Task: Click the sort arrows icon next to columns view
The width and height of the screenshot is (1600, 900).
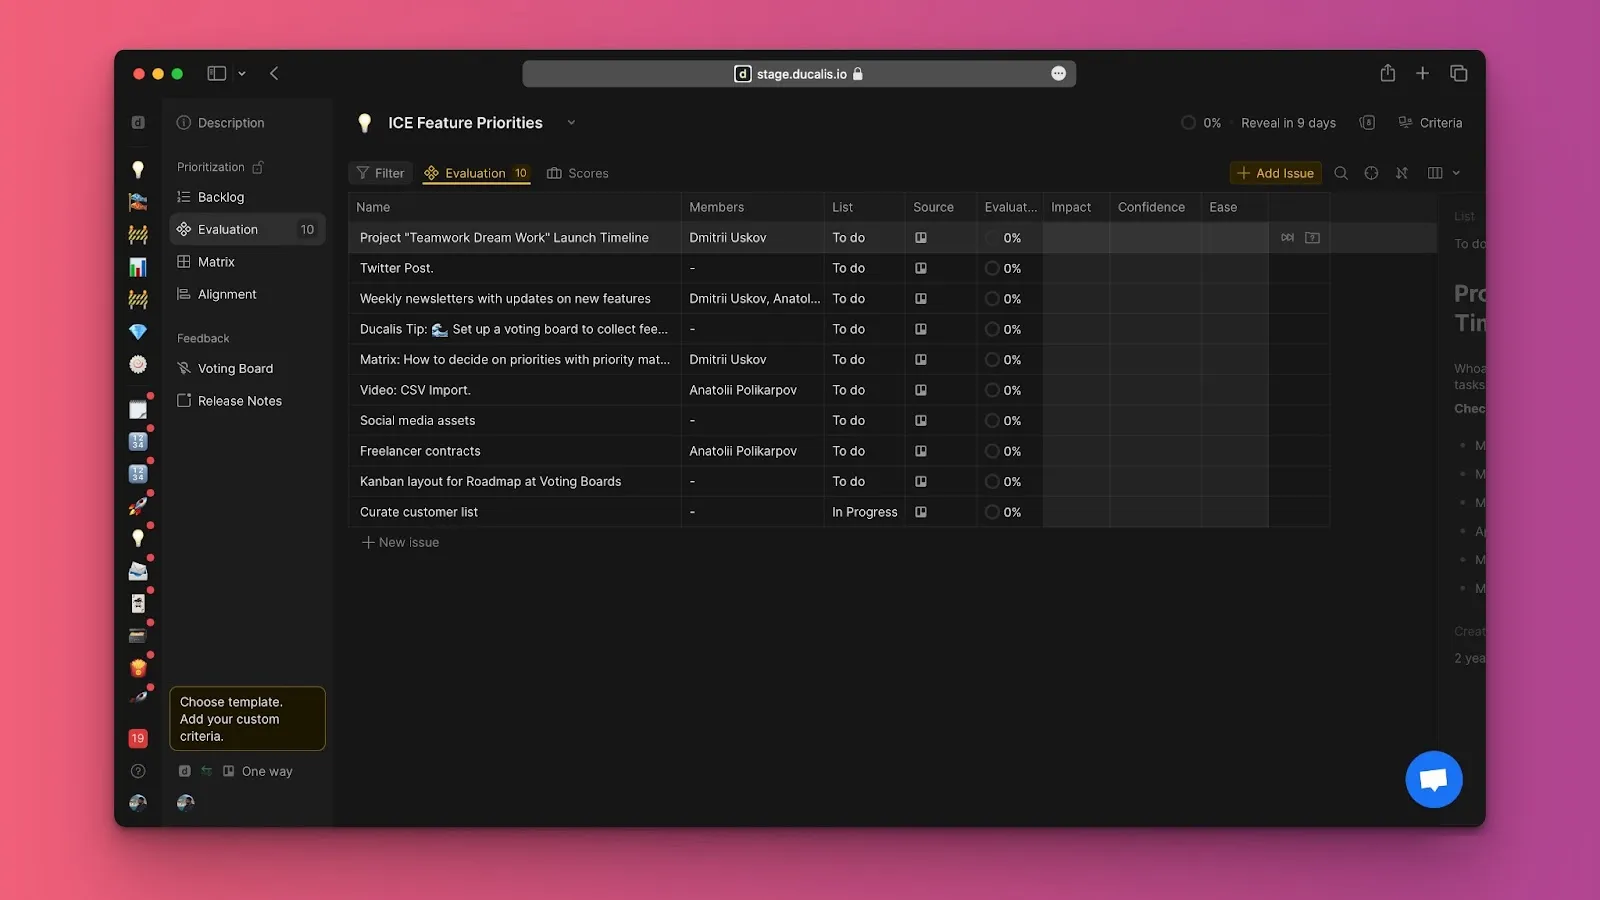Action: [1402, 173]
